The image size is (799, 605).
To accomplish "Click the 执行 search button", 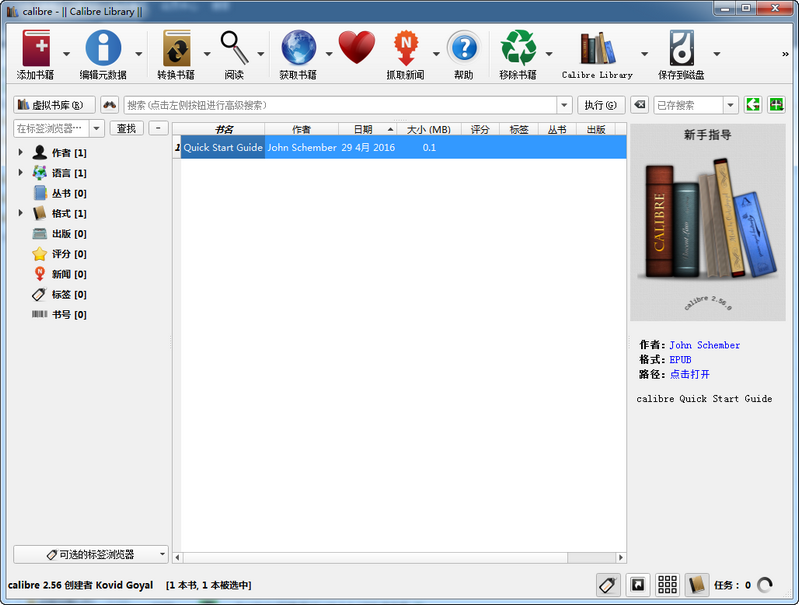I will (x=600, y=105).
